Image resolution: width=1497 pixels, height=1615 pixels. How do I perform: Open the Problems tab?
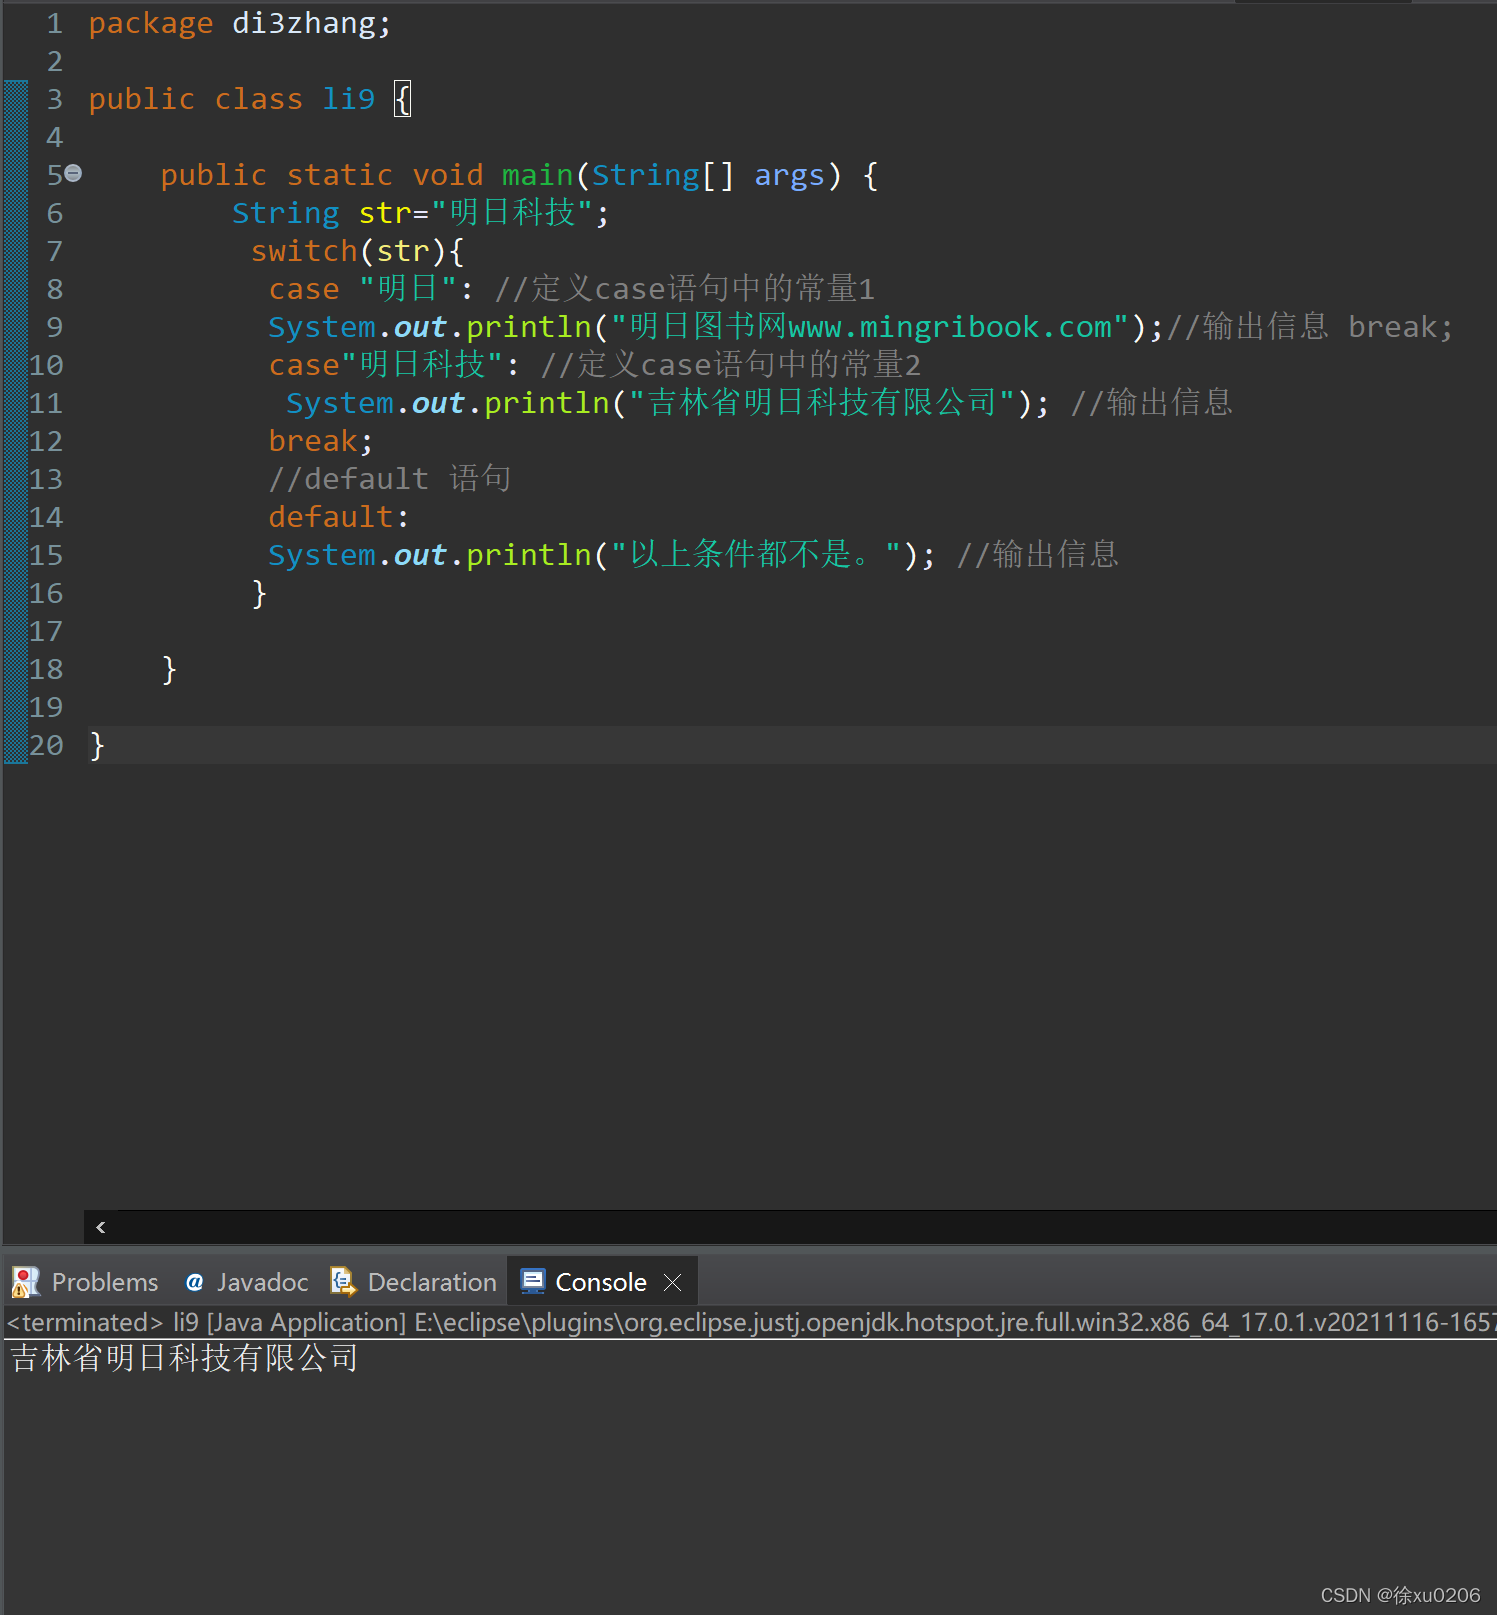point(85,1282)
